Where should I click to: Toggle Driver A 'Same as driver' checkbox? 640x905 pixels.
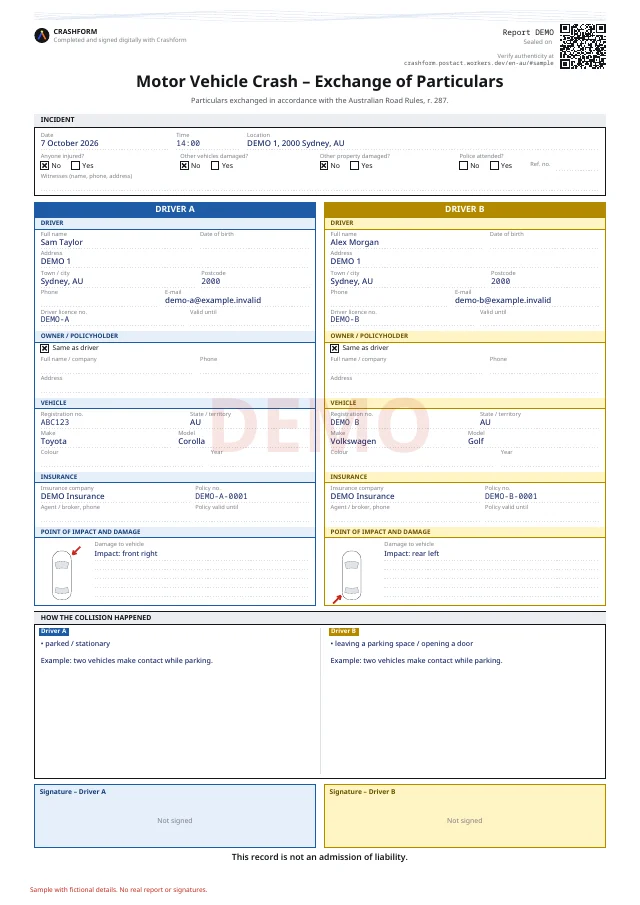44,349
